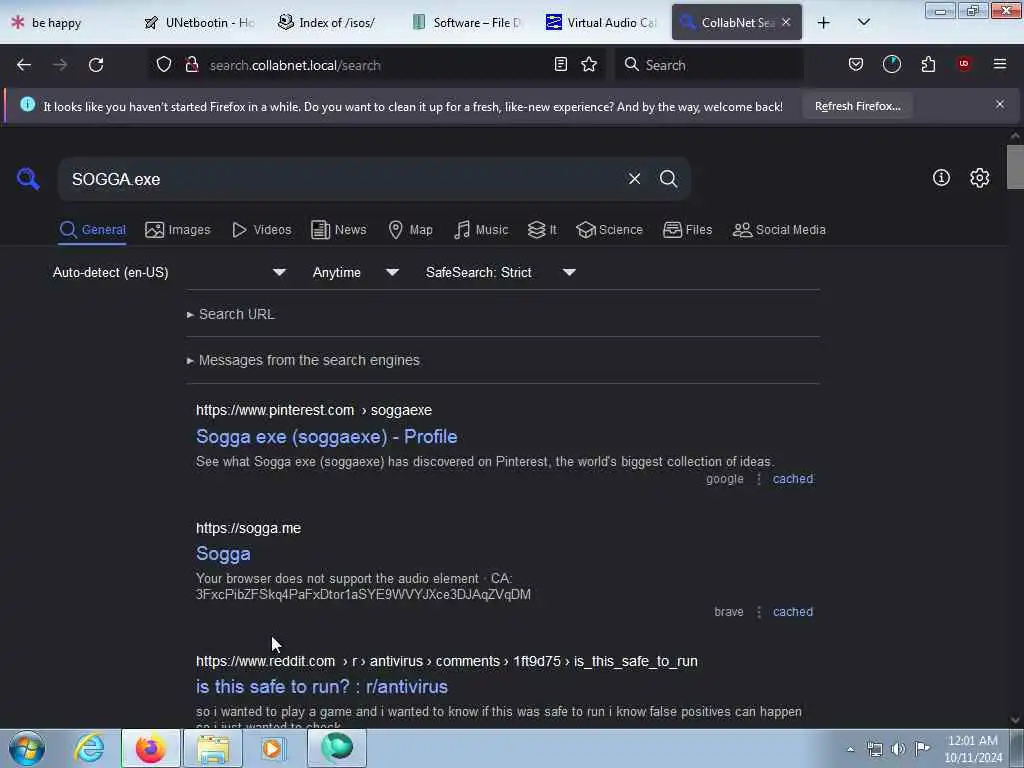Open the SafeSearch: Strict dropdown
1024x768 pixels.
tap(500, 272)
